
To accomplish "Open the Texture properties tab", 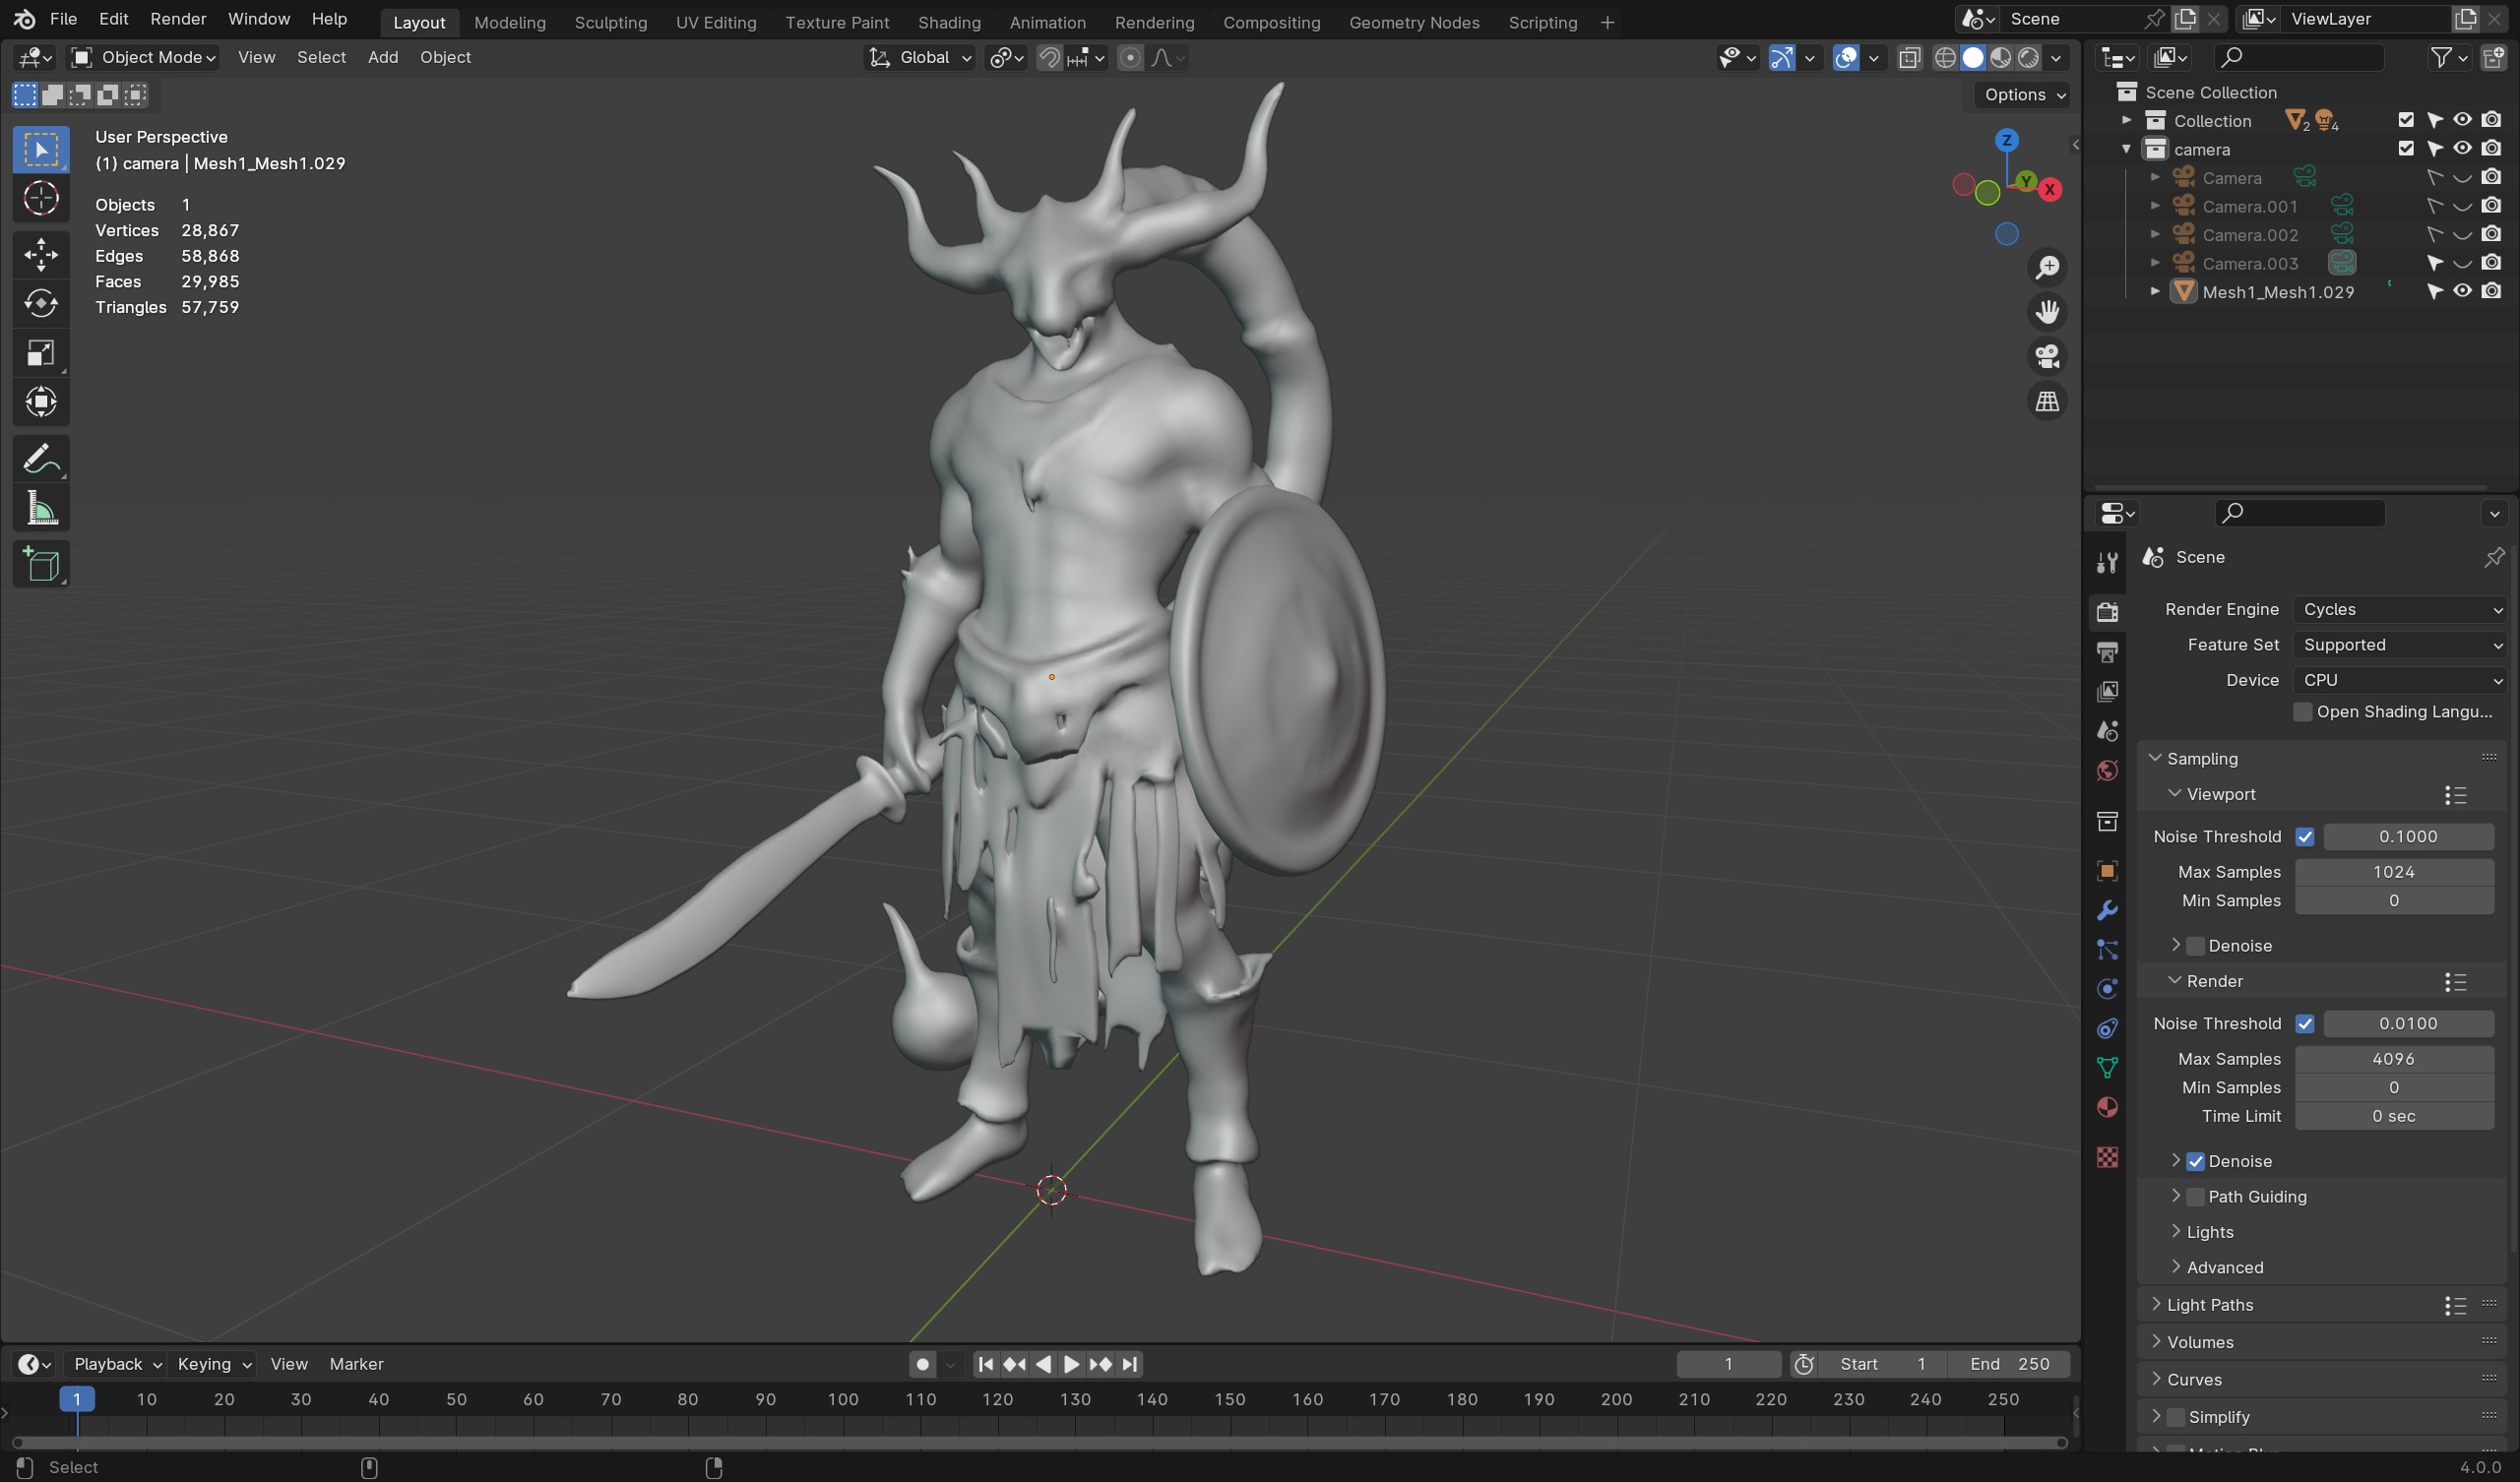I will click(2107, 1157).
